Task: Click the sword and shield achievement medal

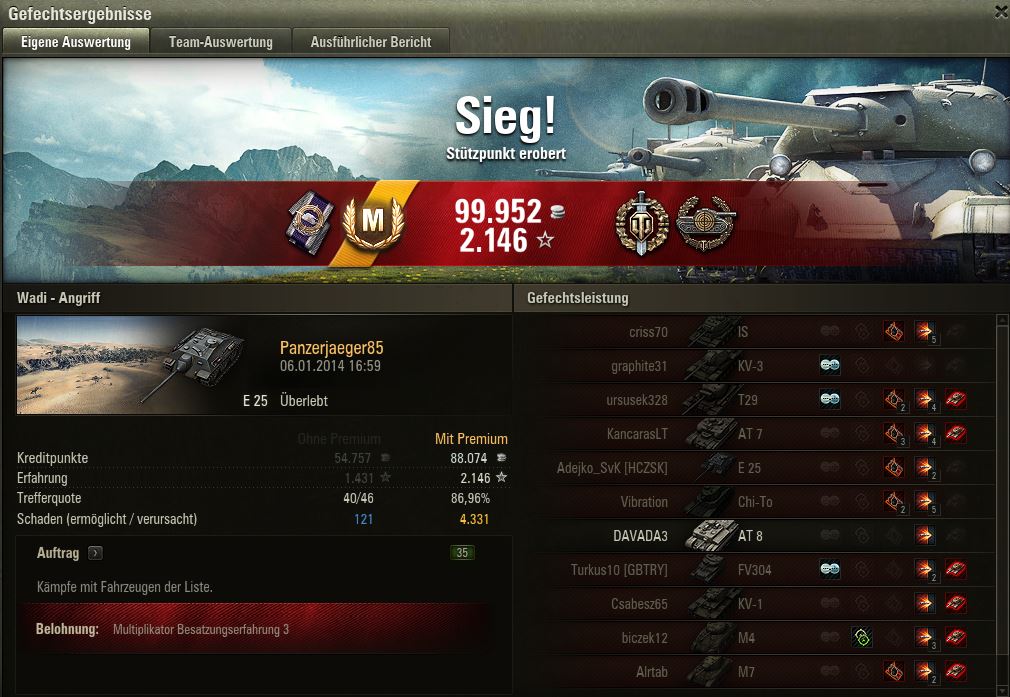Action: pos(642,223)
